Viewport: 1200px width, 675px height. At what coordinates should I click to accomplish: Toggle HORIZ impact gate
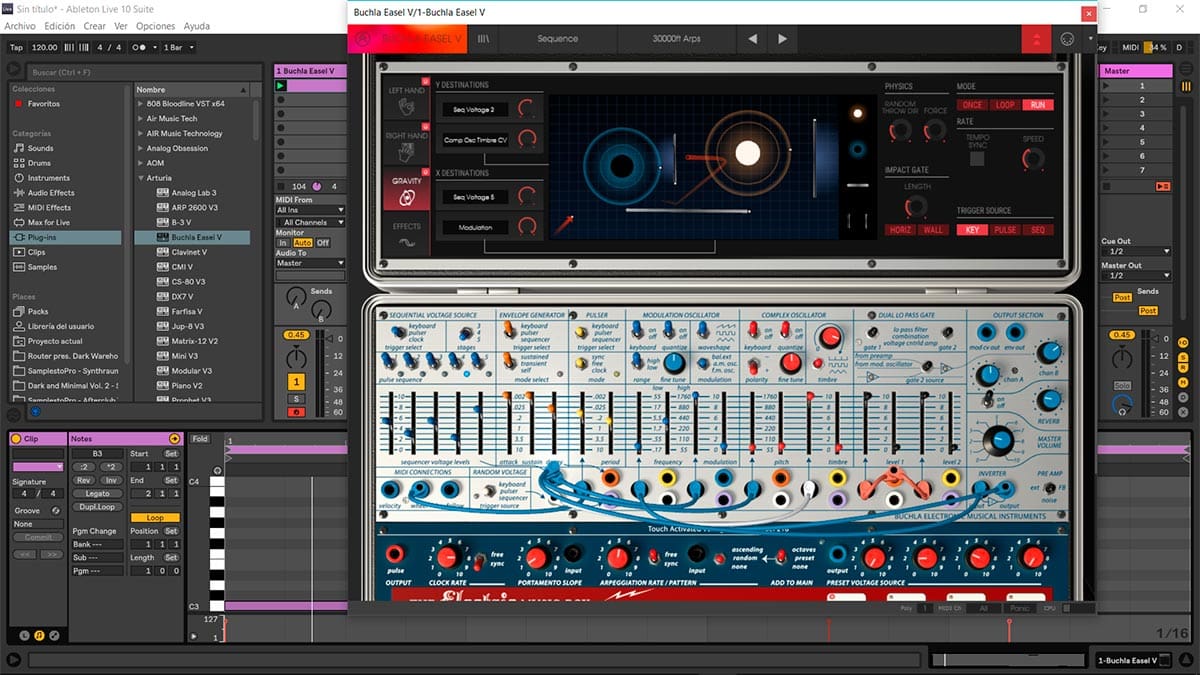pyautogui.click(x=900, y=230)
